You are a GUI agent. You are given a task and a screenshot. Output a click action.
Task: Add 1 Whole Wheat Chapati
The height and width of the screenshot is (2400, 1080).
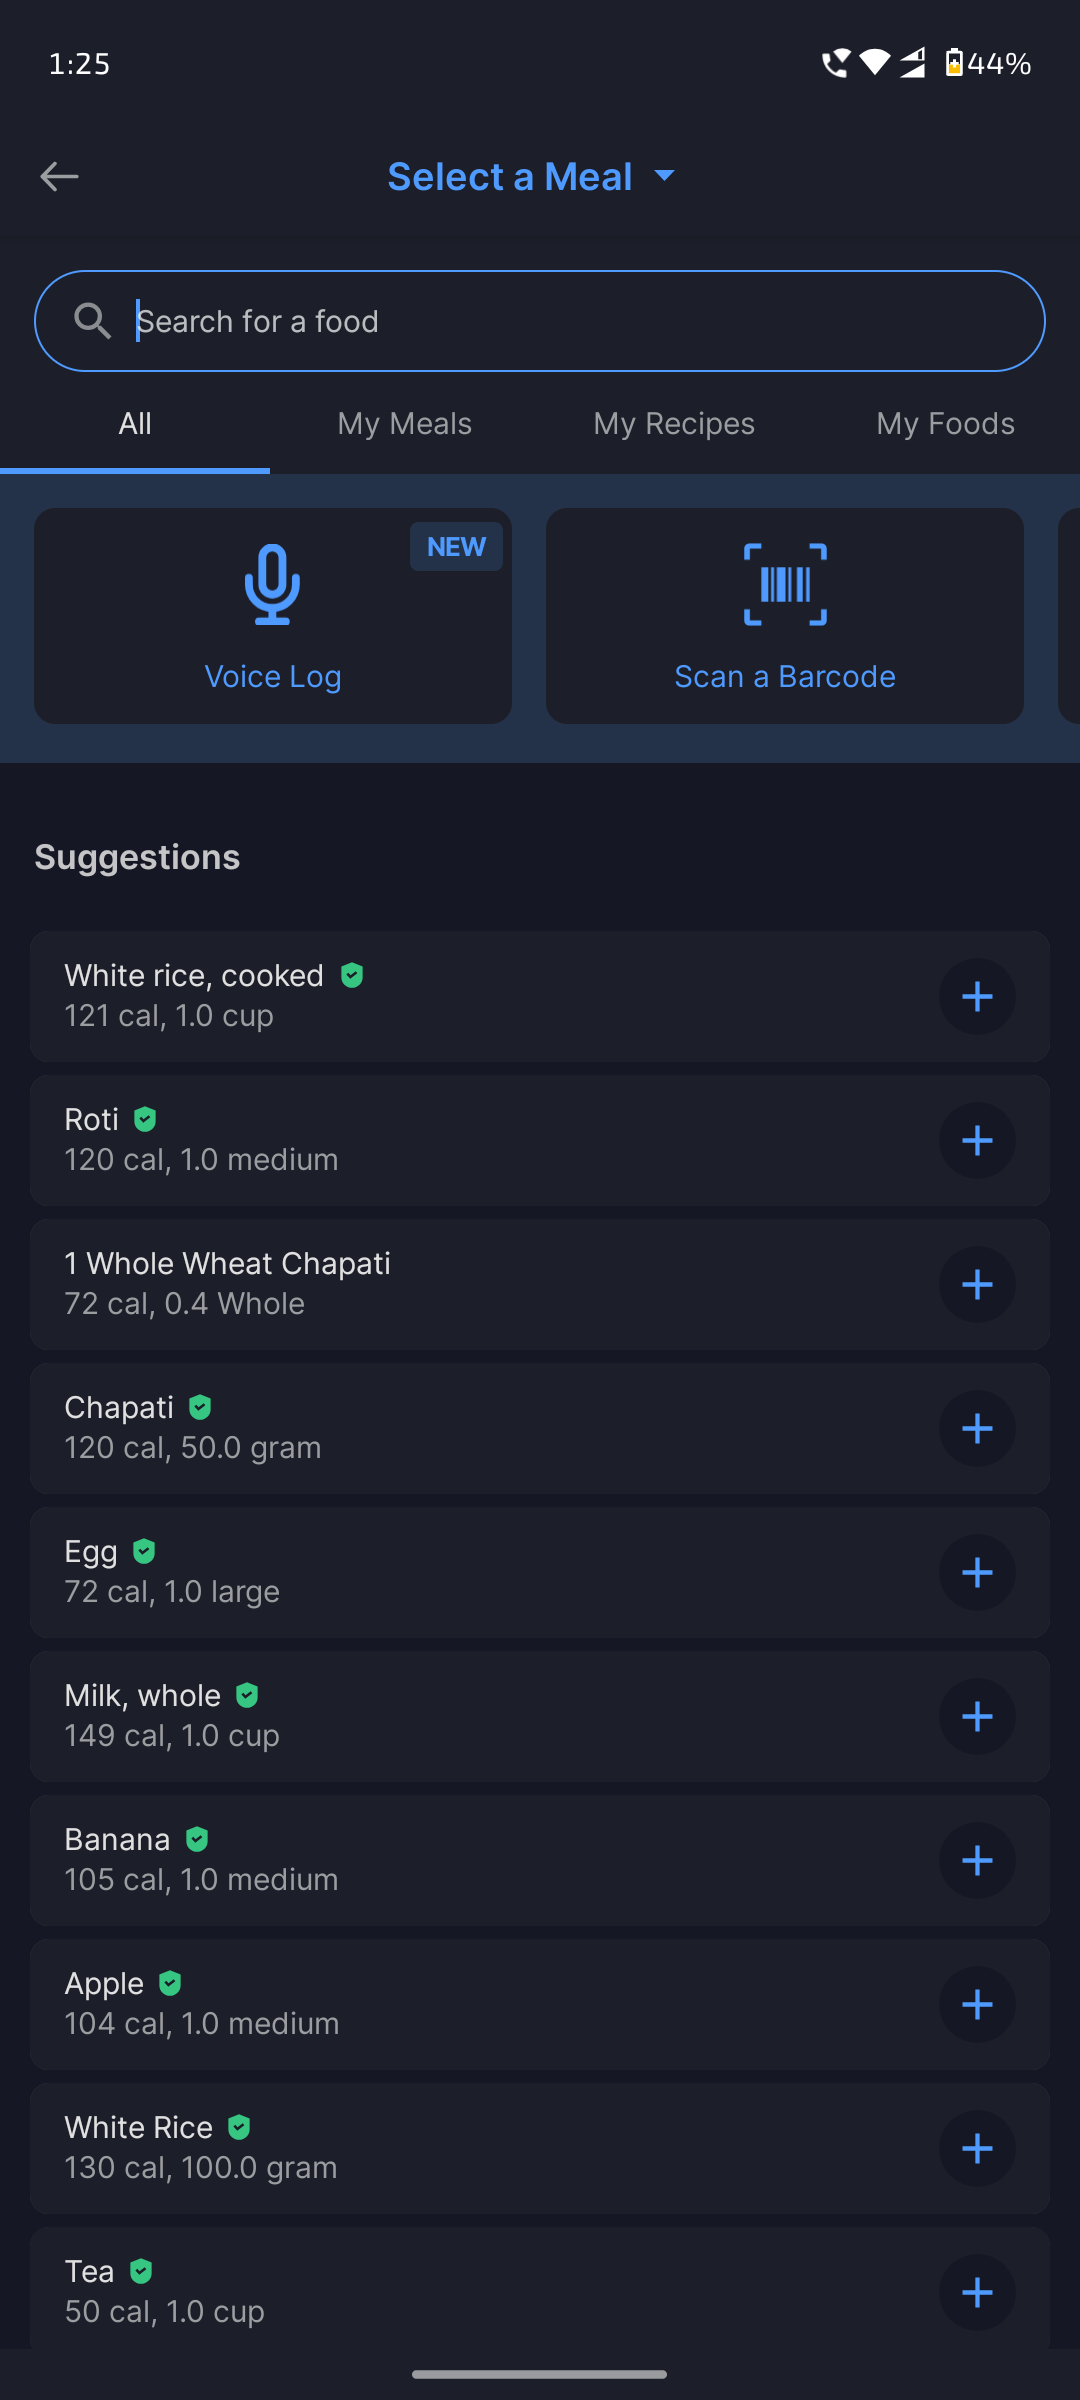(977, 1285)
